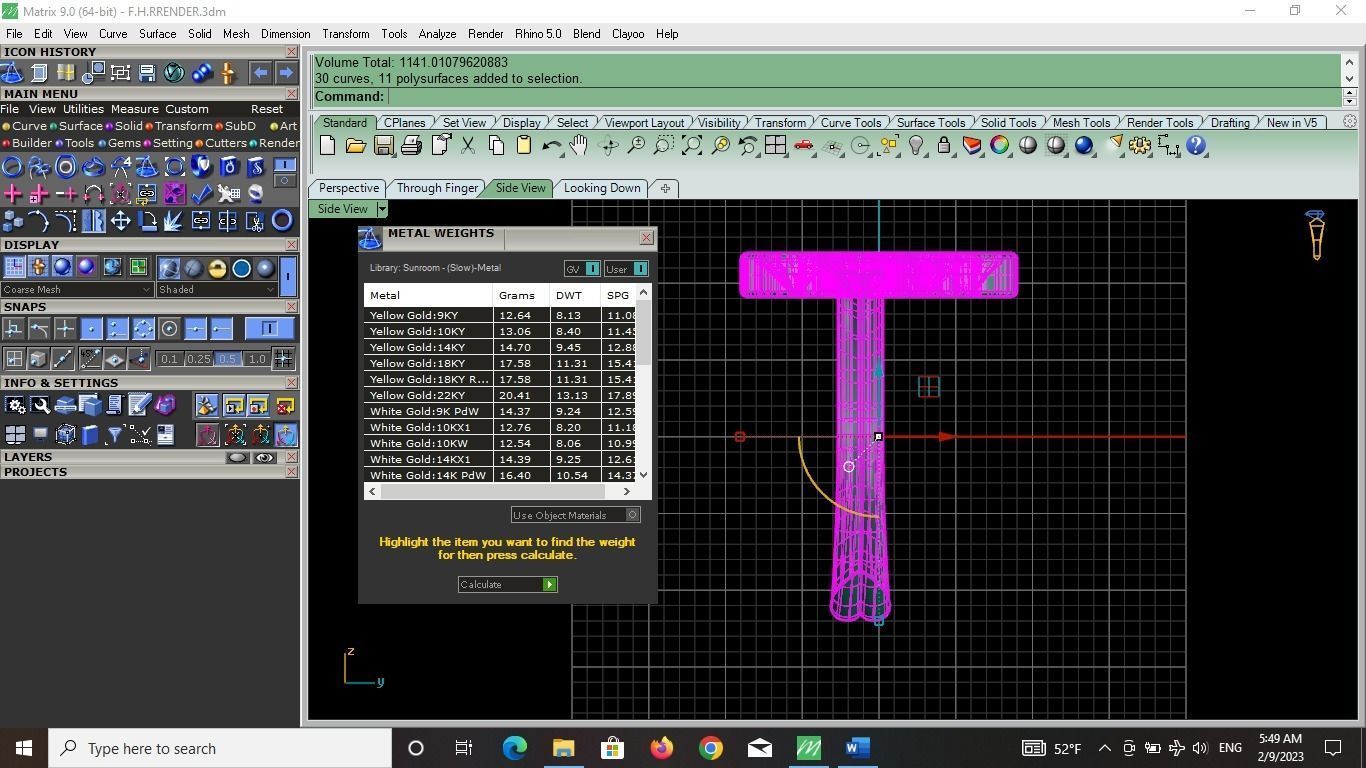This screenshot has height=768, width=1366.
Task: Toggle the 1.0 snap increment
Action: (x=257, y=359)
